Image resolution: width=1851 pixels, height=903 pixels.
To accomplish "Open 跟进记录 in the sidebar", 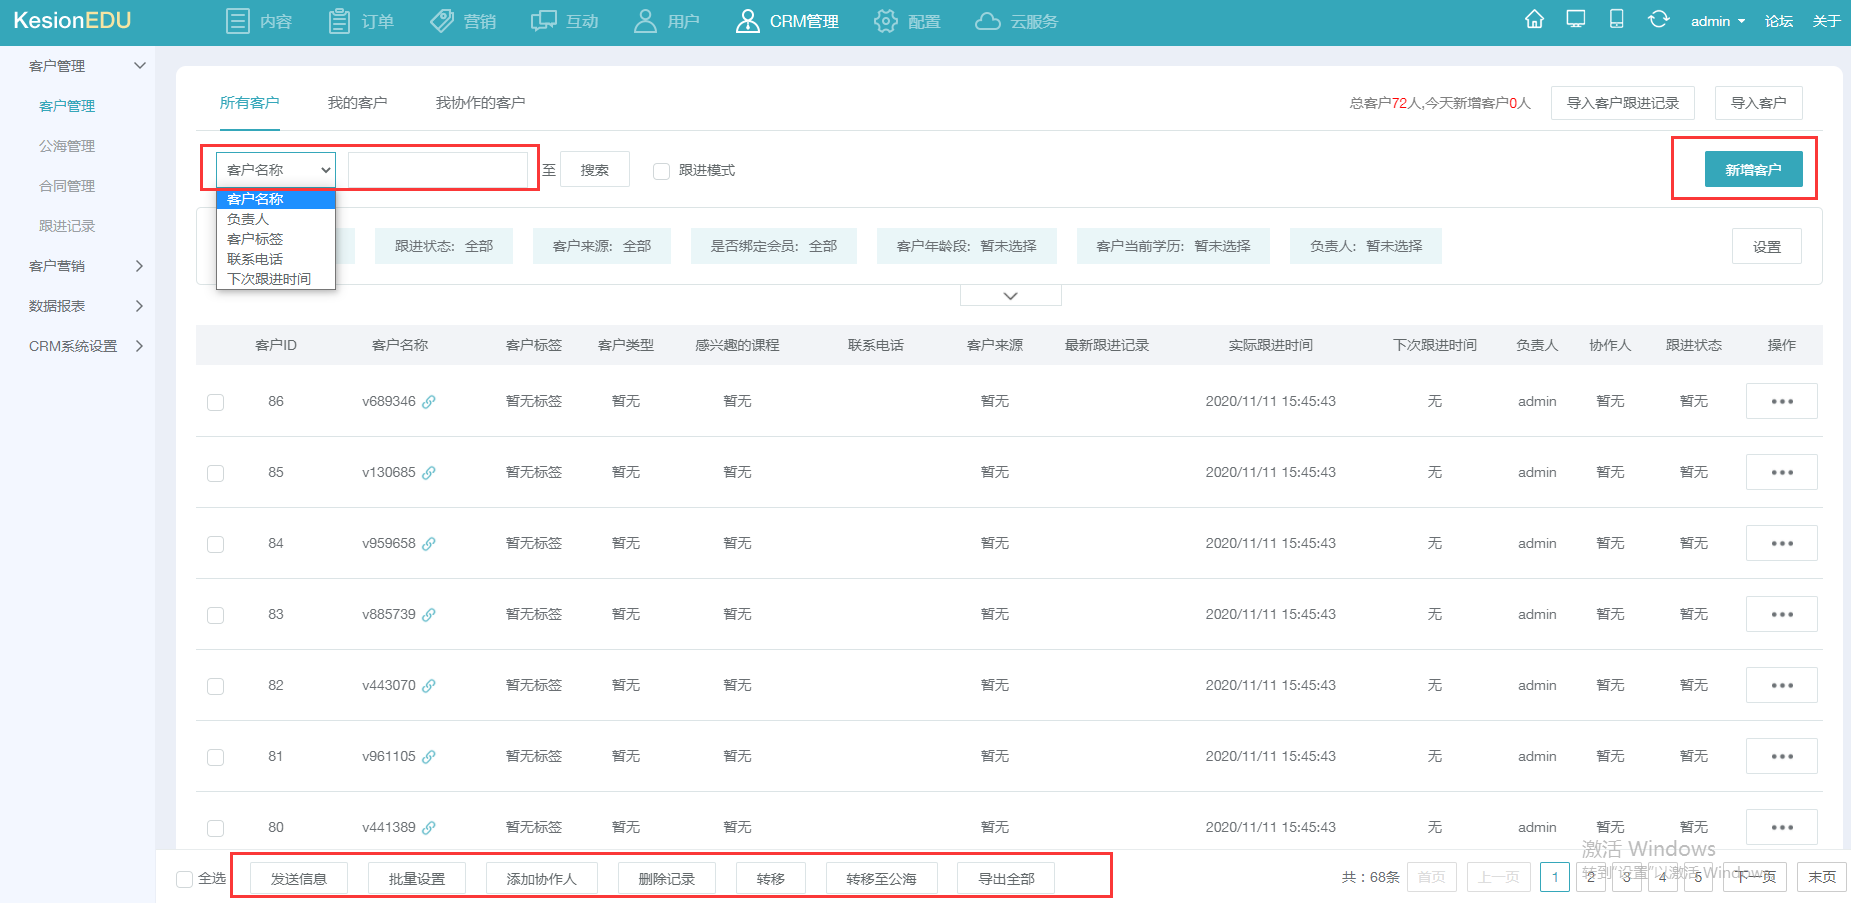I will point(67,226).
